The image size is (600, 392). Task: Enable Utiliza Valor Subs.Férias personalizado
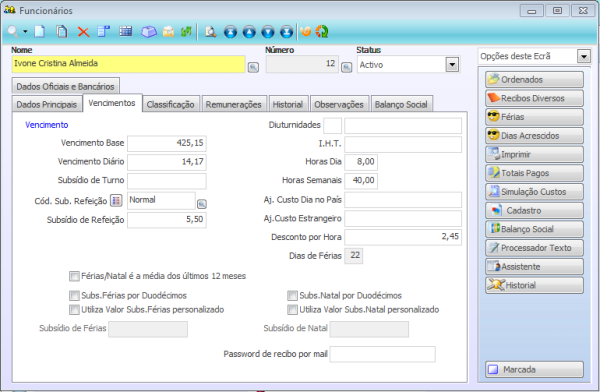(x=74, y=309)
